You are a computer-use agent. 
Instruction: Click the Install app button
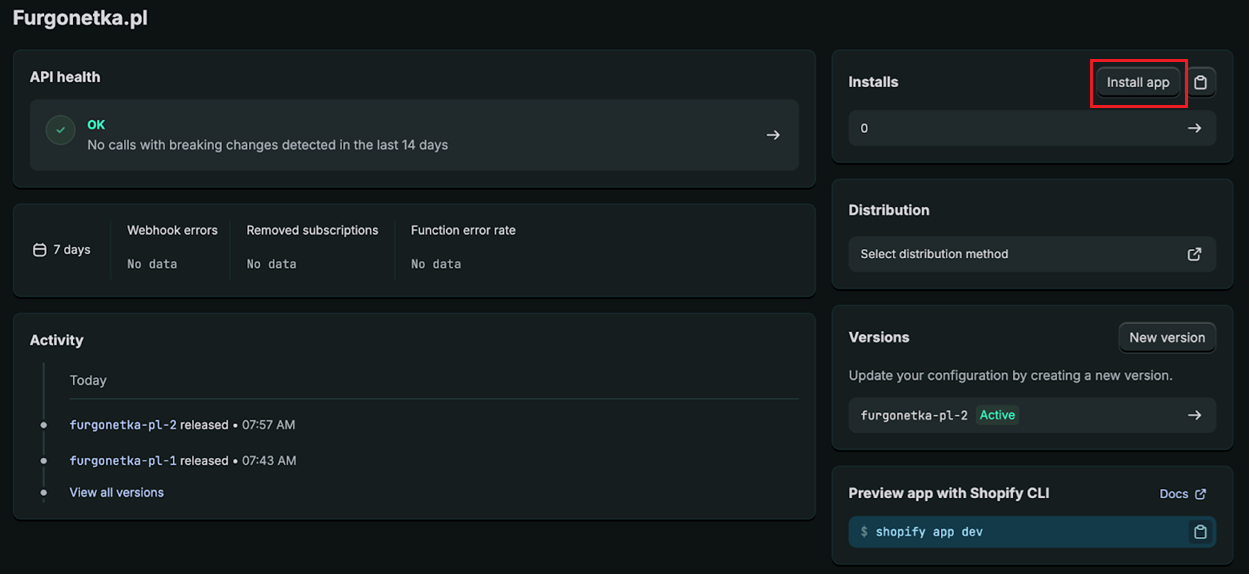point(1138,82)
